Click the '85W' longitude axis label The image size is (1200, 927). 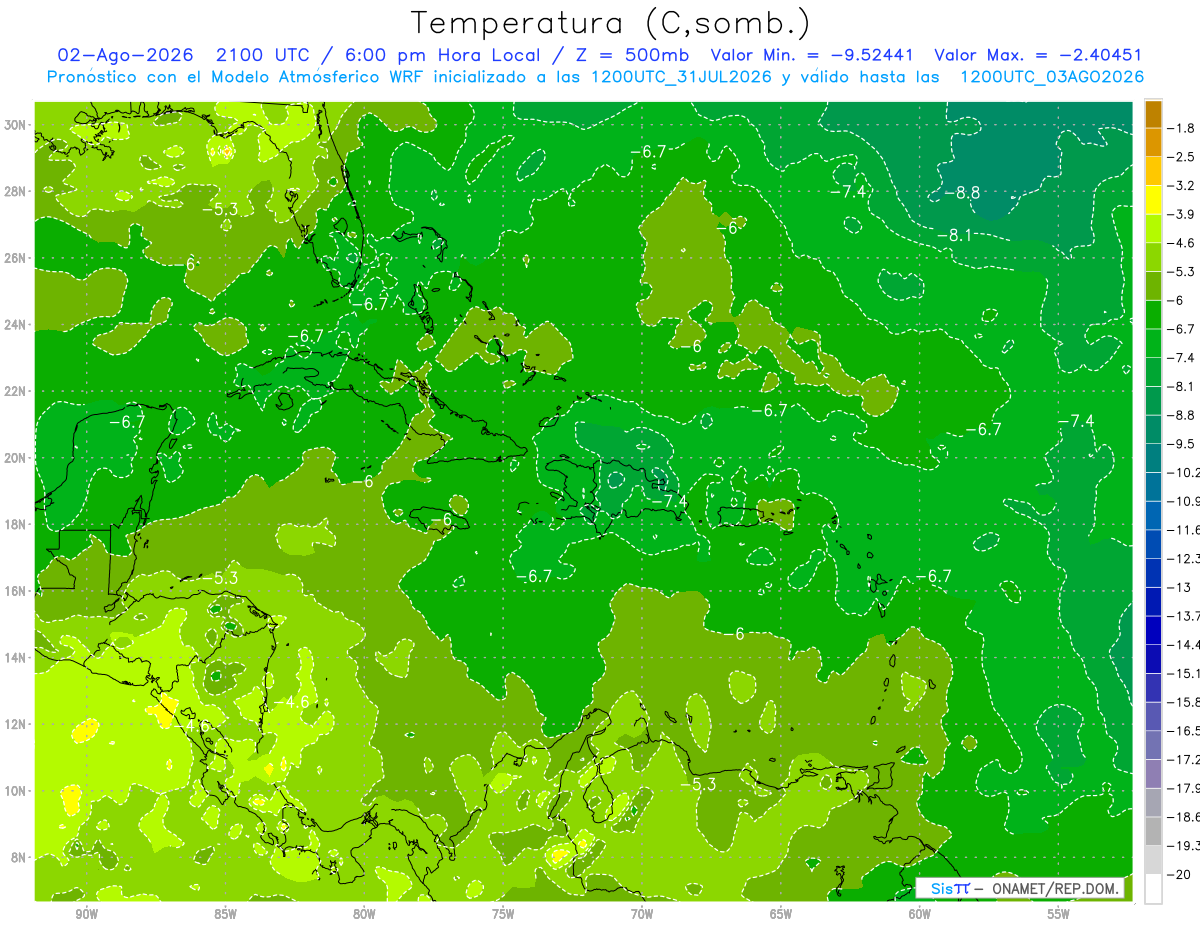[226, 914]
